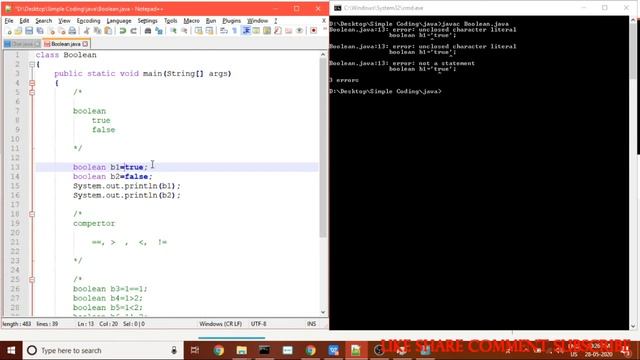Create a new file with the New toolbar icon
Viewport: 640px width, 360px height.
click(9, 31)
